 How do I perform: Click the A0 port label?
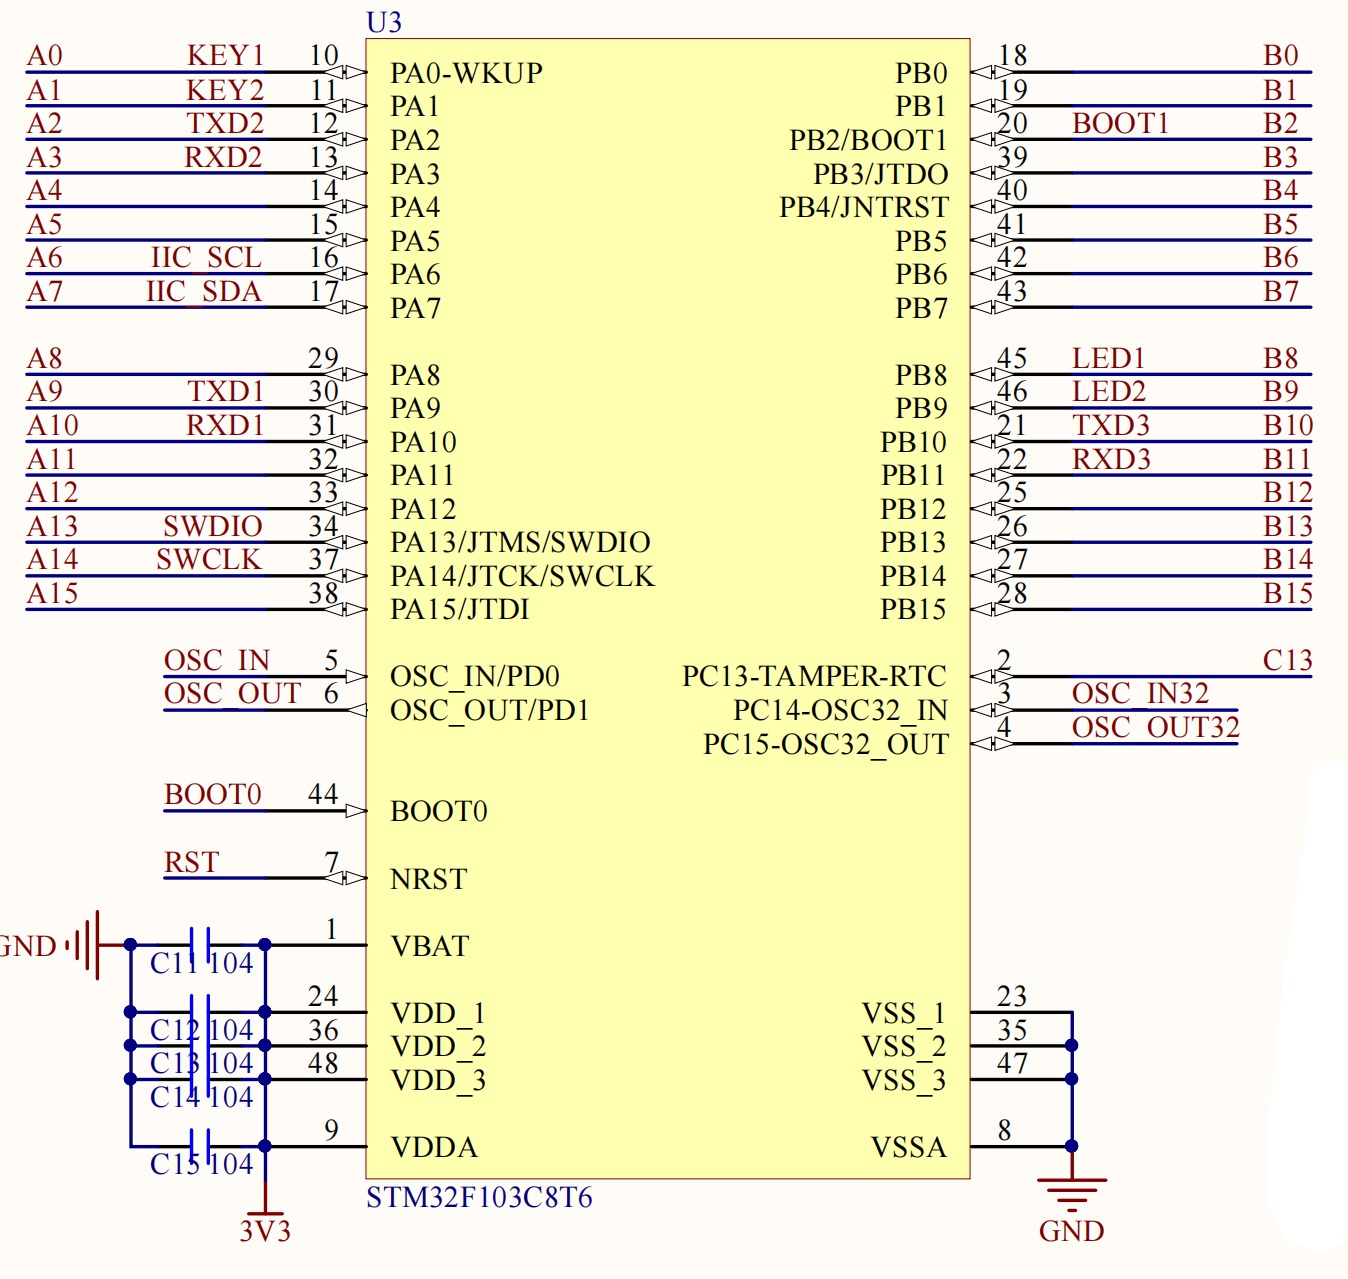click(x=45, y=55)
